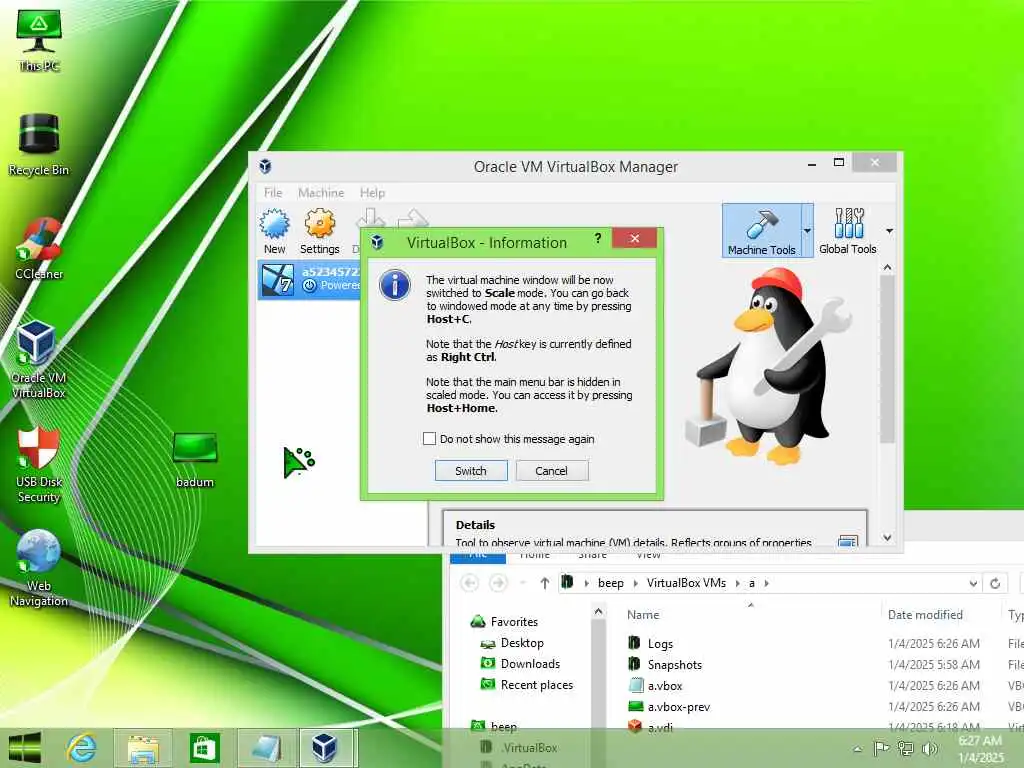
Task: Select Machine Tools hammer icon
Action: (761, 231)
